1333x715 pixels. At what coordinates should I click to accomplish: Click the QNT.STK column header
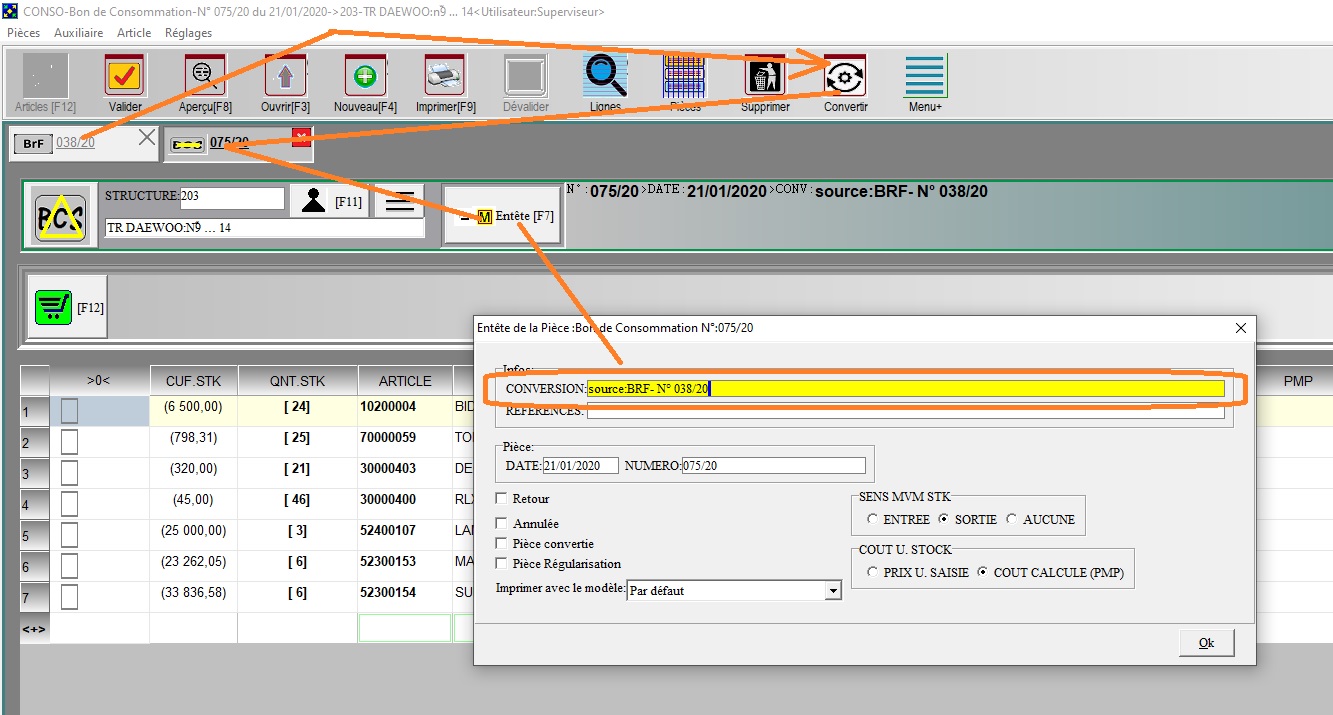pos(297,381)
